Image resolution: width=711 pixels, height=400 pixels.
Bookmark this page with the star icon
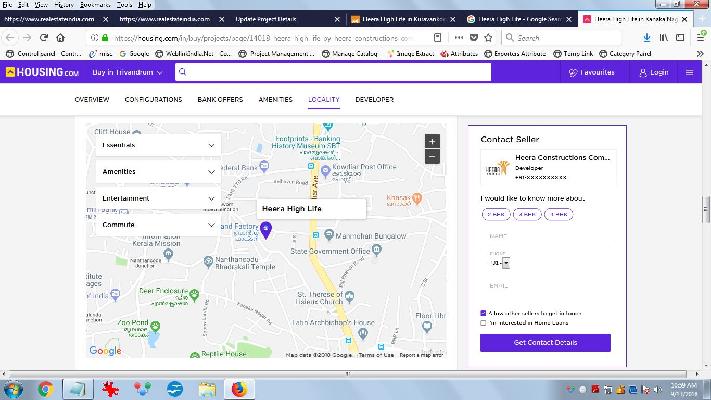tap(488, 38)
